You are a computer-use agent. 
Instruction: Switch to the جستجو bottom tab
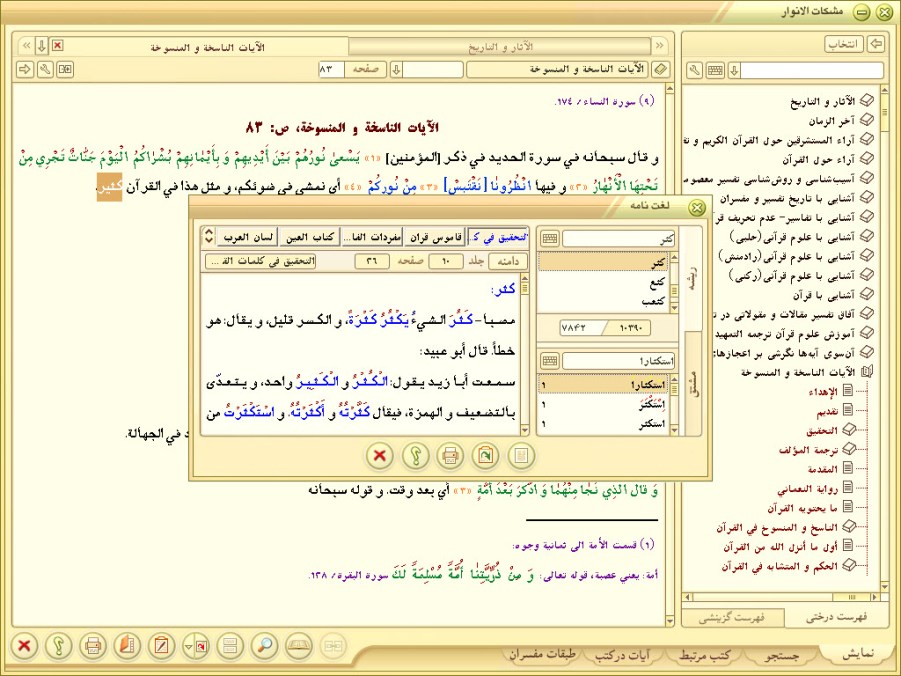[x=782, y=655]
